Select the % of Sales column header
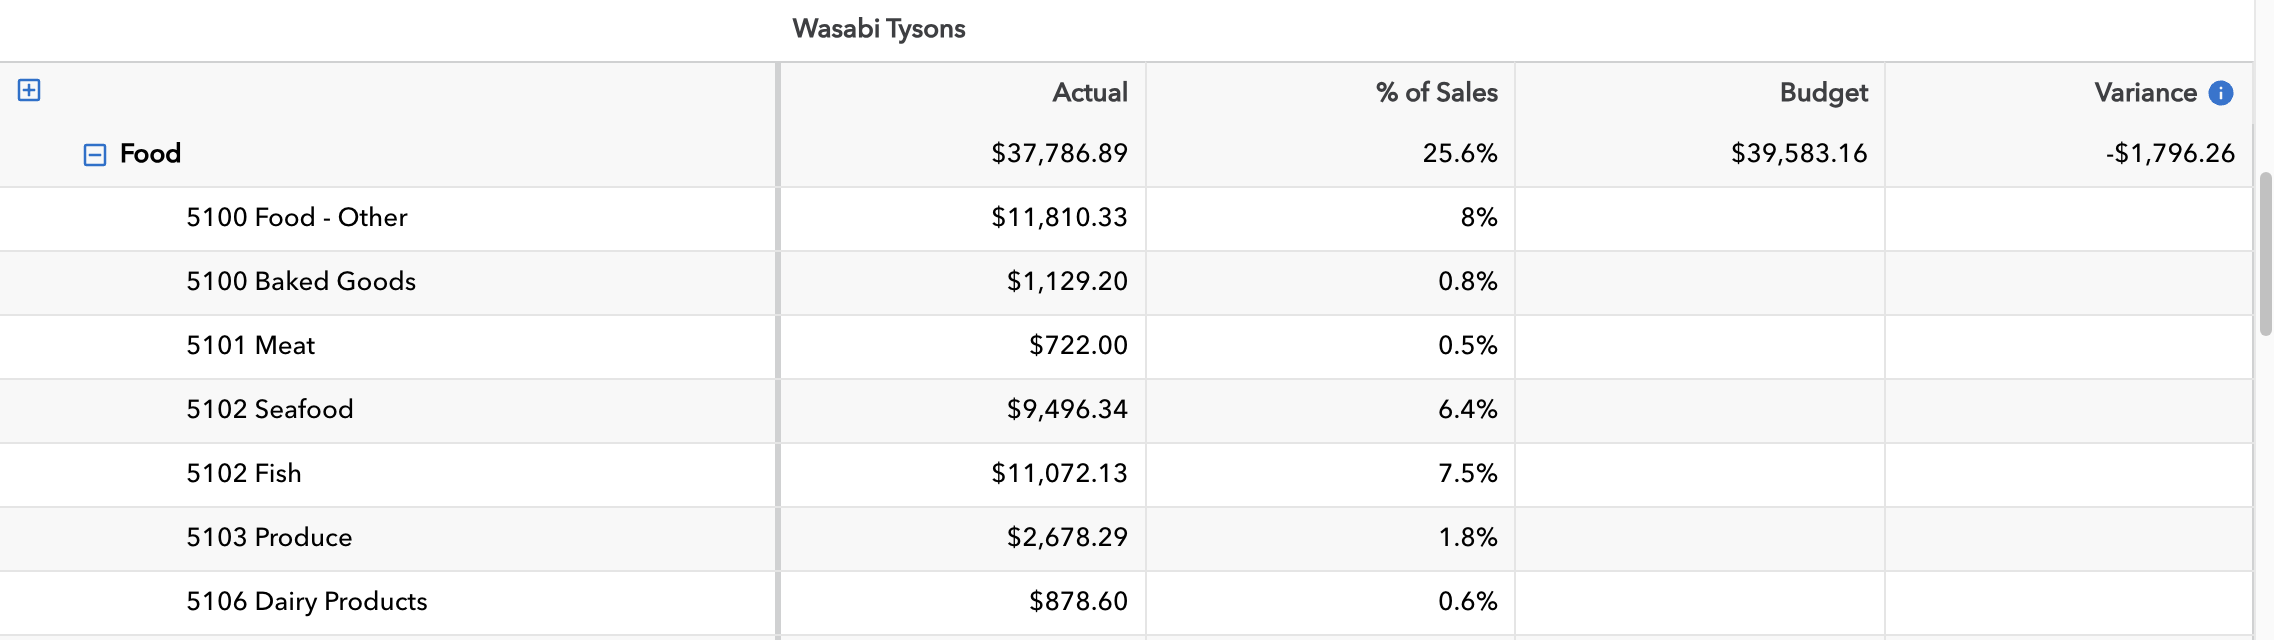 [x=1436, y=93]
